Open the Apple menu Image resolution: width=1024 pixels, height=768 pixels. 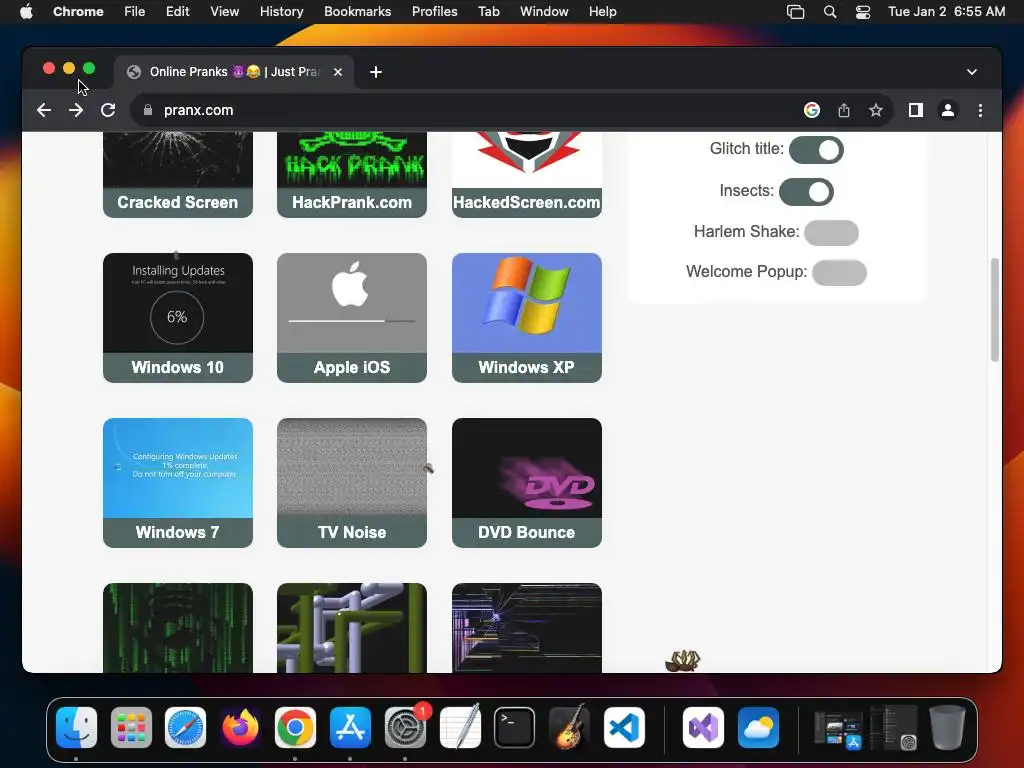[x=26, y=12]
